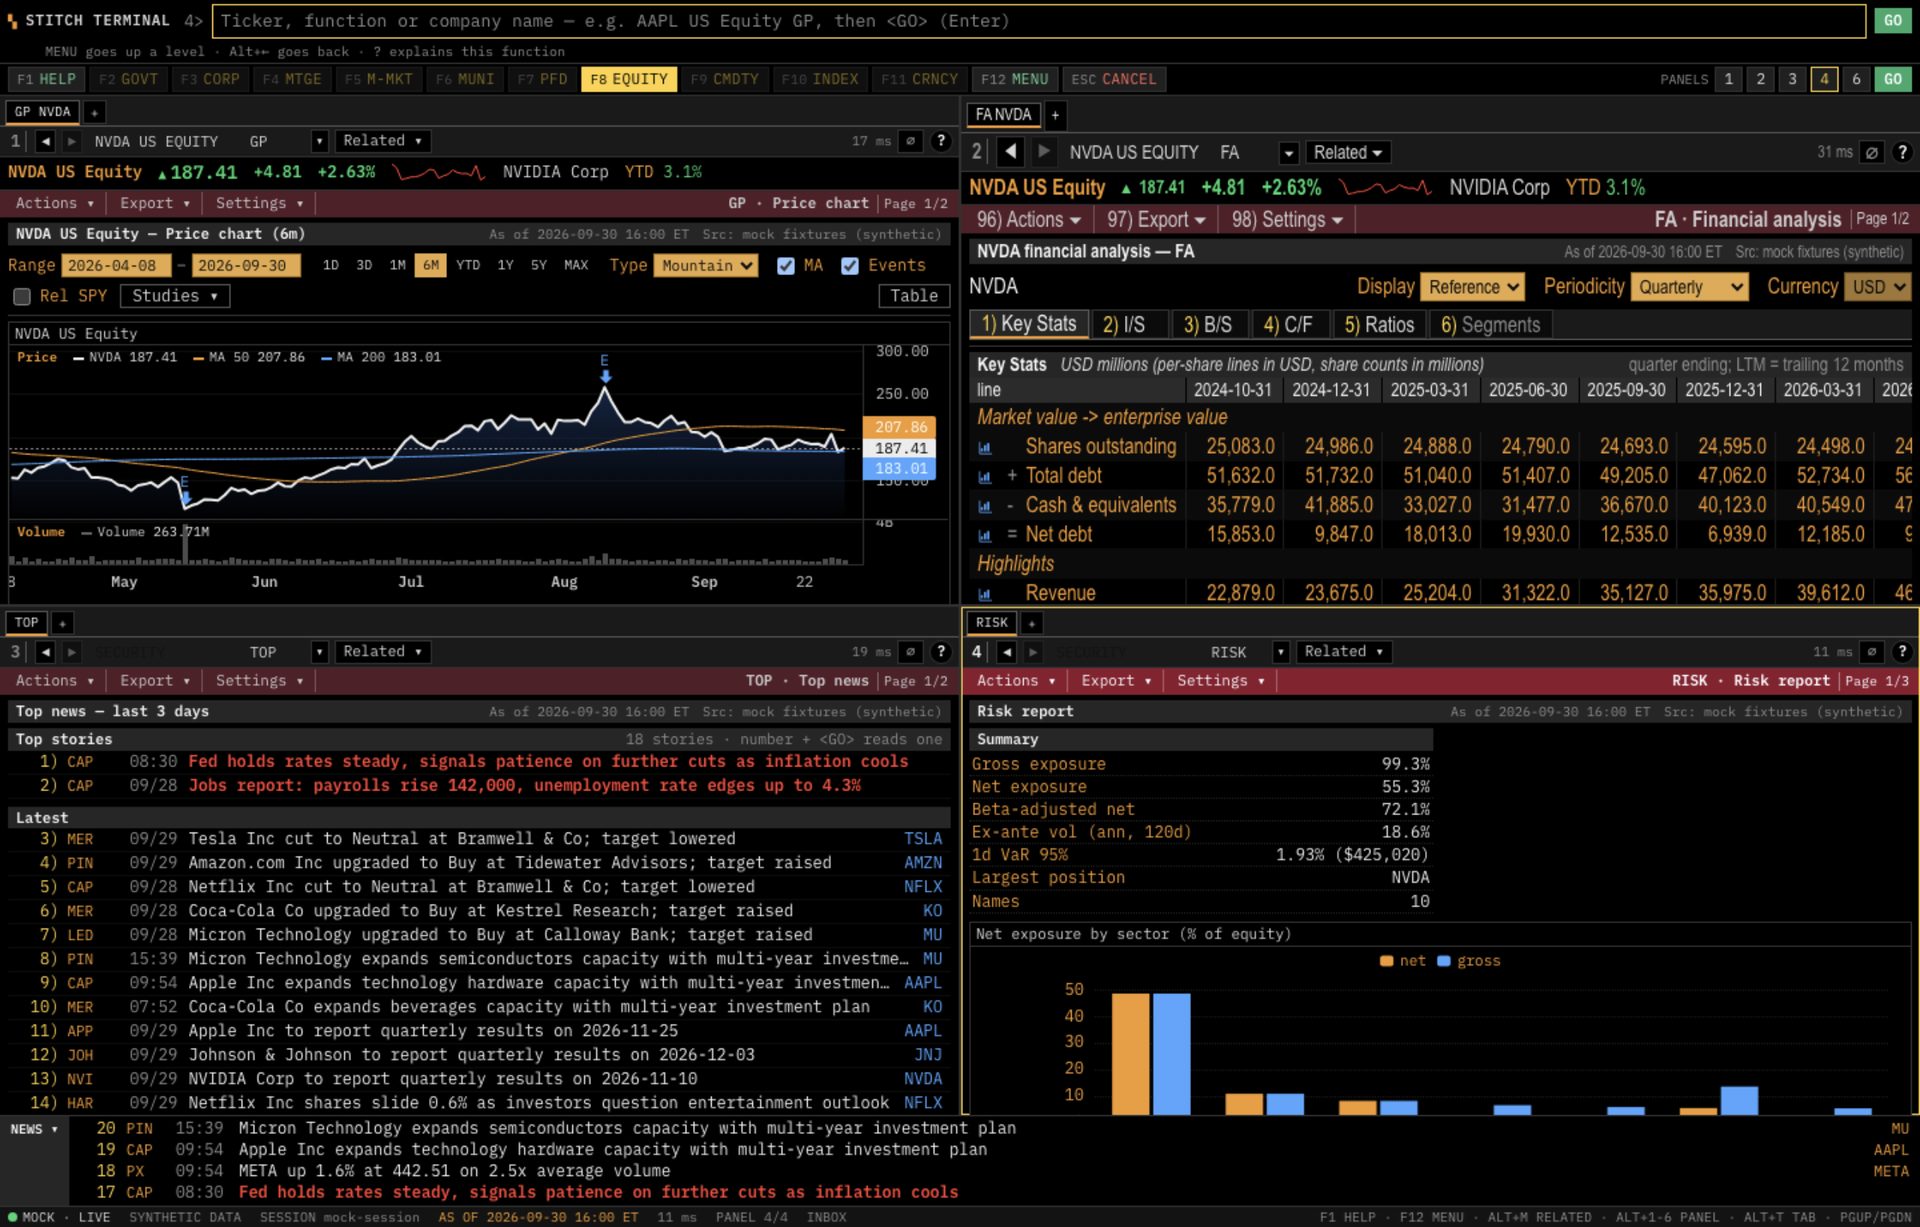This screenshot has height=1227, width=1920.
Task: Switch to the 5) Ratios tab
Action: click(1379, 325)
